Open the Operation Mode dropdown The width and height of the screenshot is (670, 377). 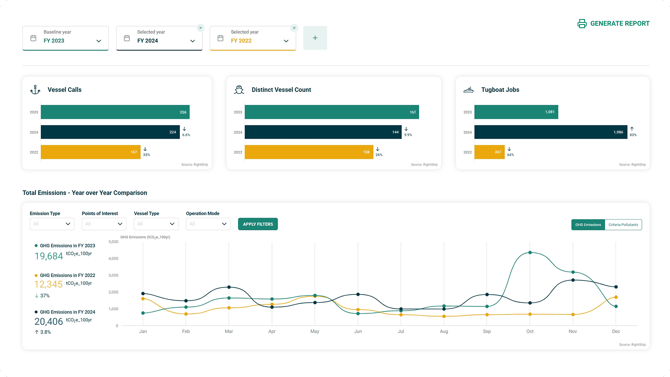(208, 224)
